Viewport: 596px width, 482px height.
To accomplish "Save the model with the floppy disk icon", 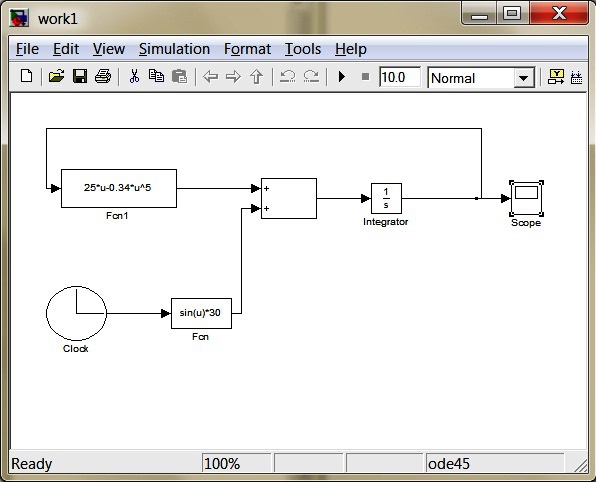I will [x=80, y=76].
